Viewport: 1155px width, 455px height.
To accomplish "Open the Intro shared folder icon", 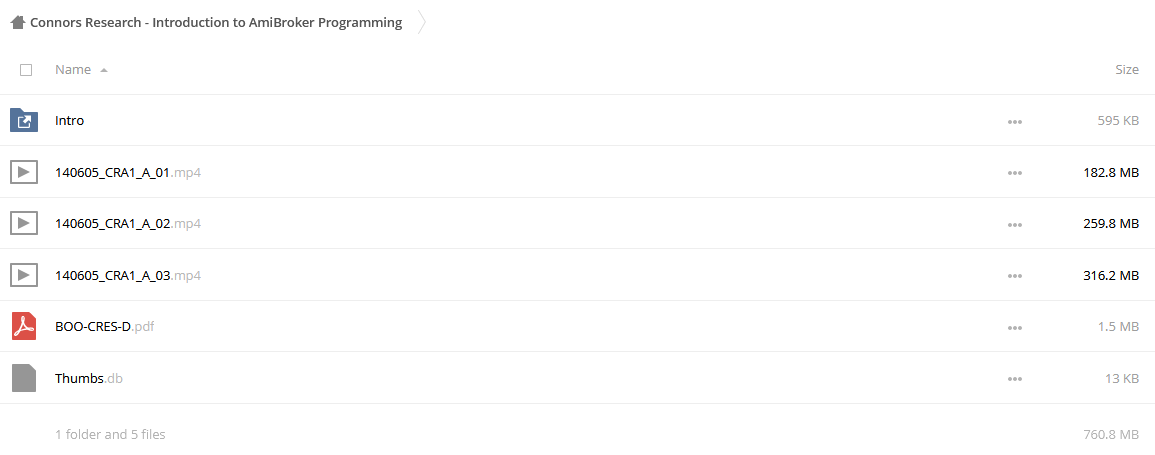I will pyautogui.click(x=24, y=120).
